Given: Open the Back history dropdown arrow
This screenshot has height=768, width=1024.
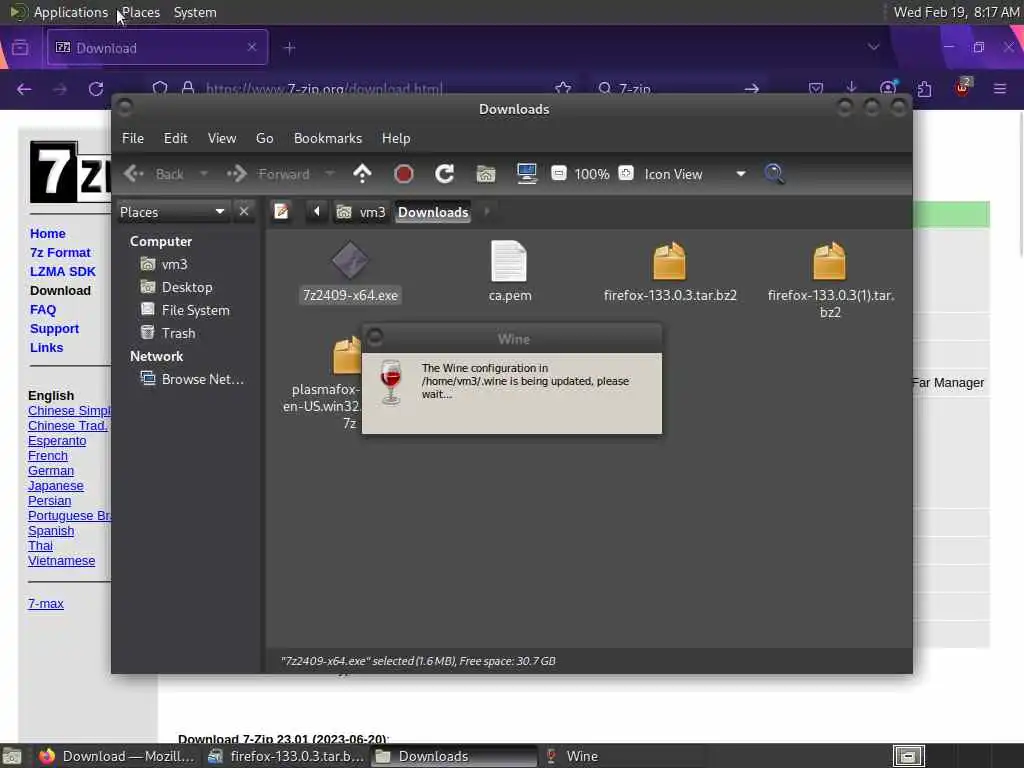Looking at the screenshot, I should point(203,174).
